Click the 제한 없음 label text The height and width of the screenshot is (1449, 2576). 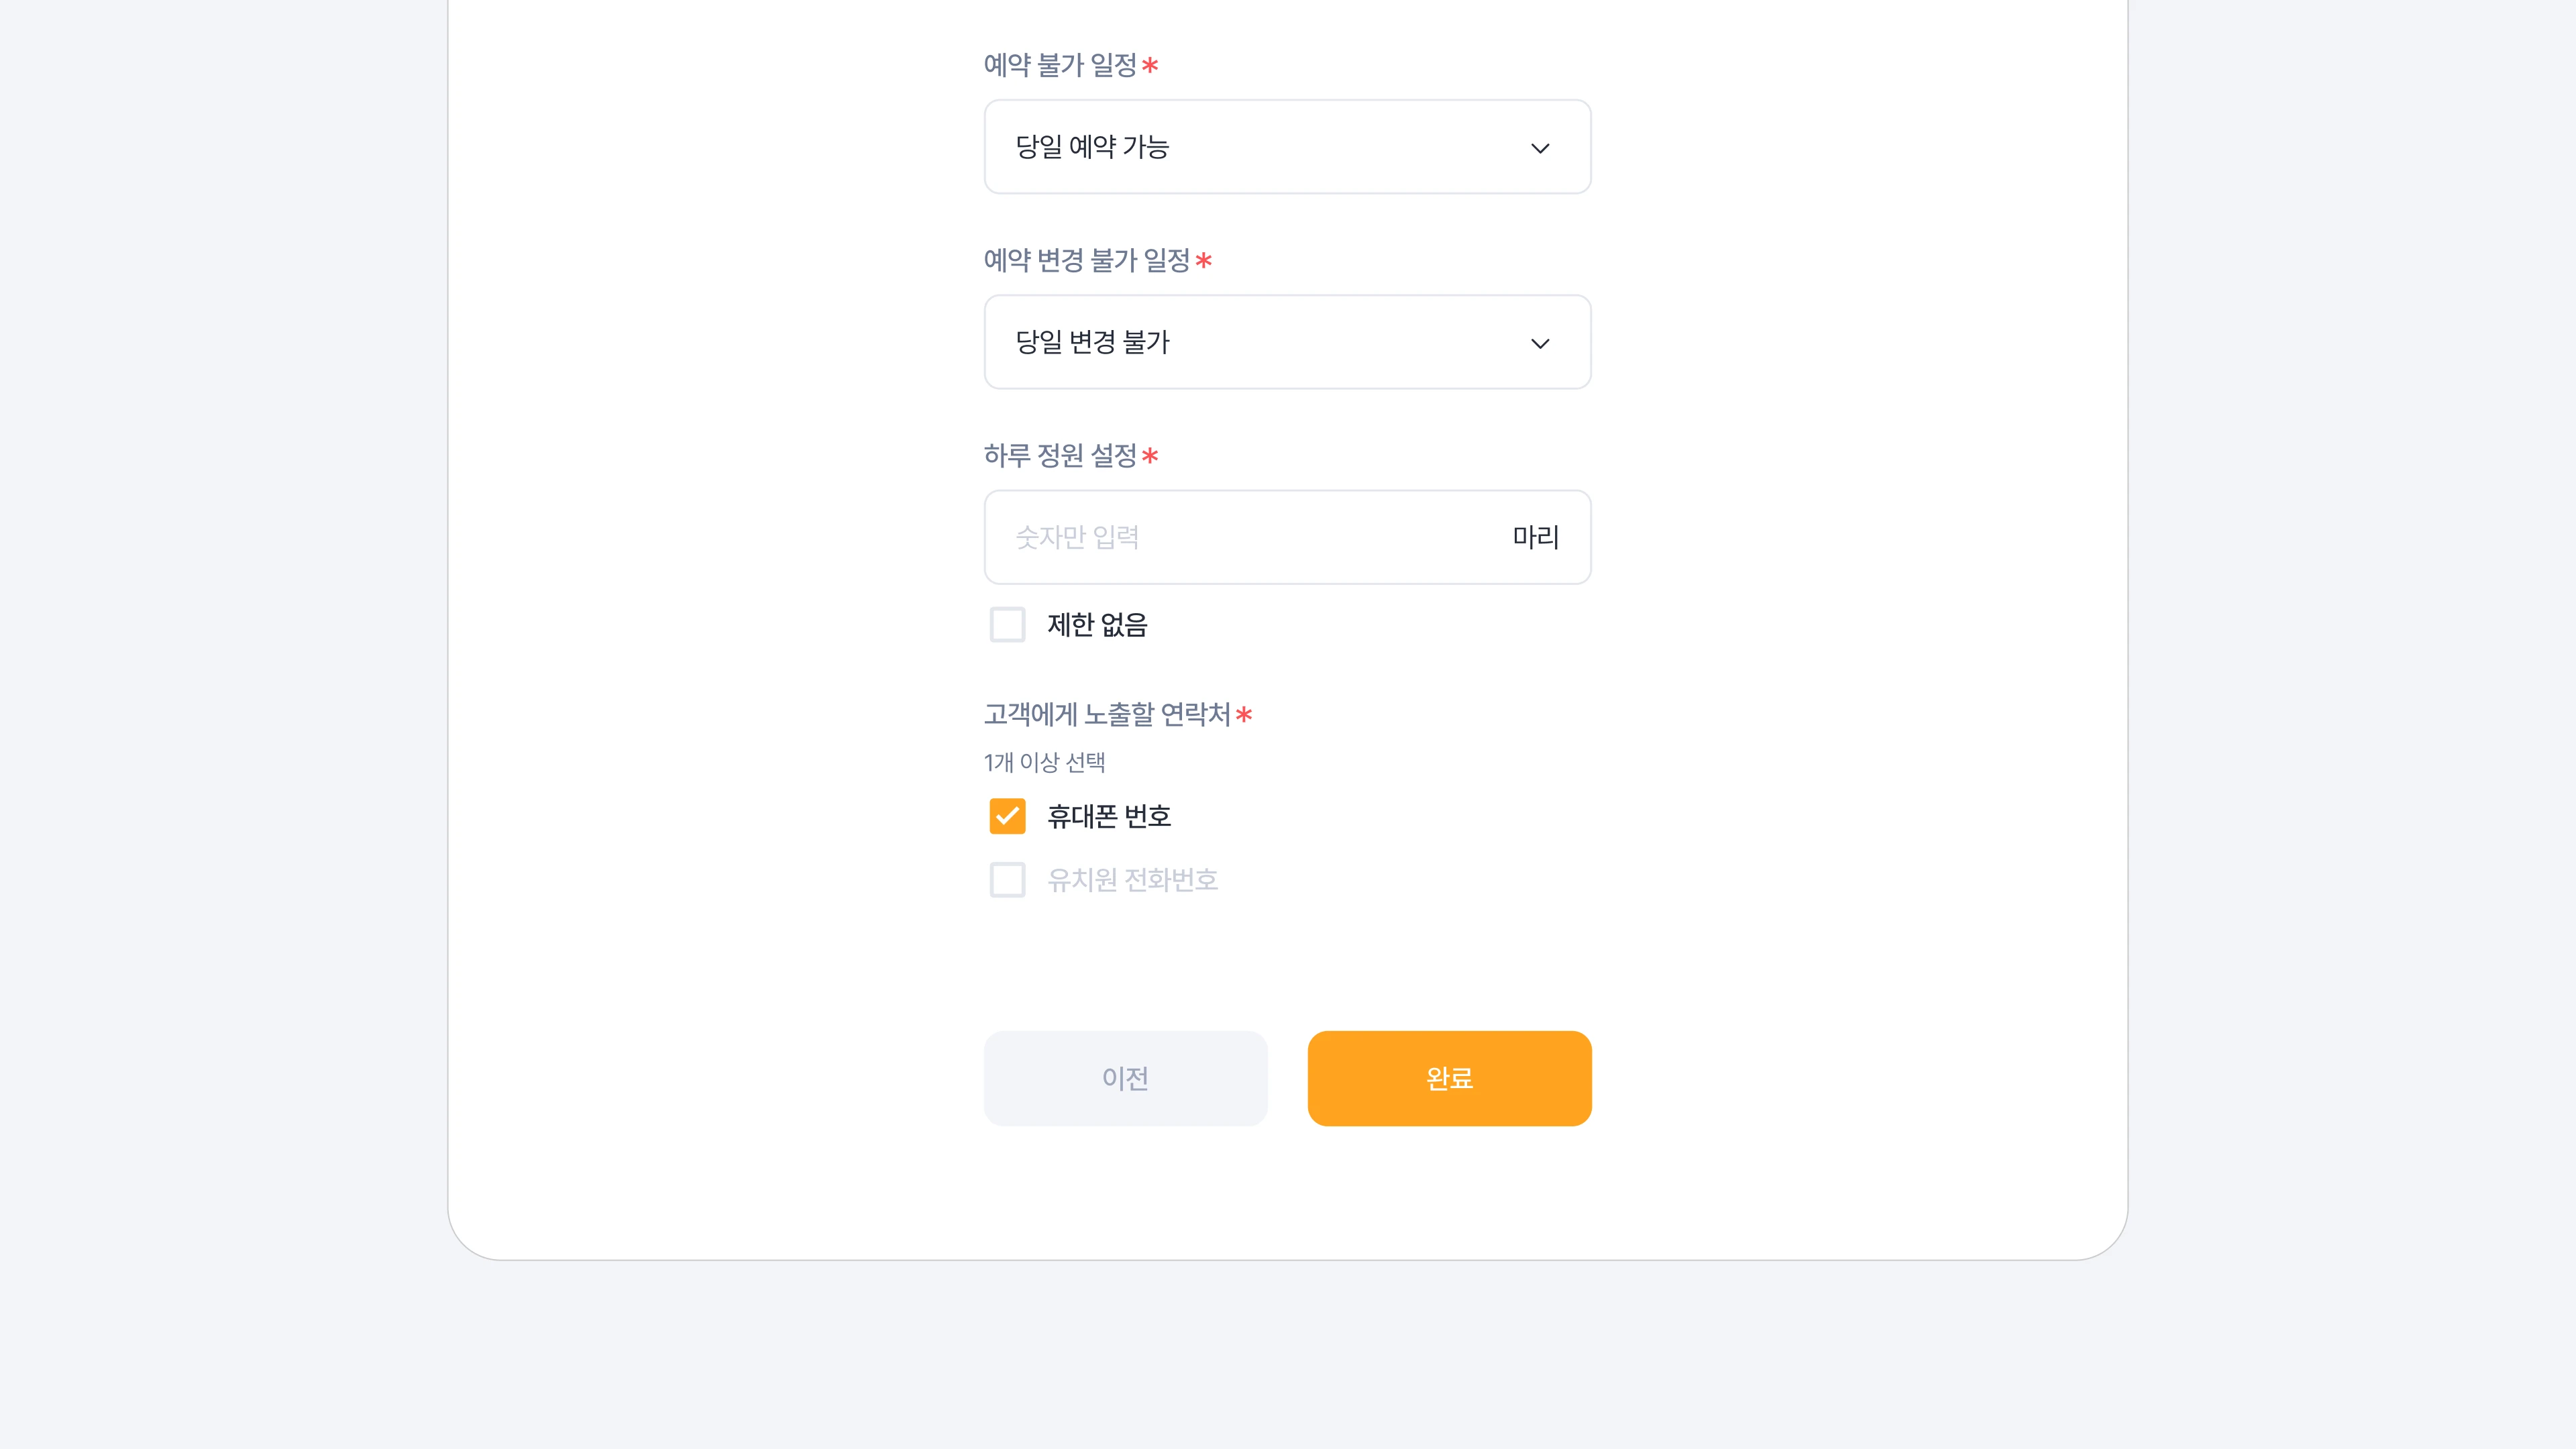coord(1097,625)
